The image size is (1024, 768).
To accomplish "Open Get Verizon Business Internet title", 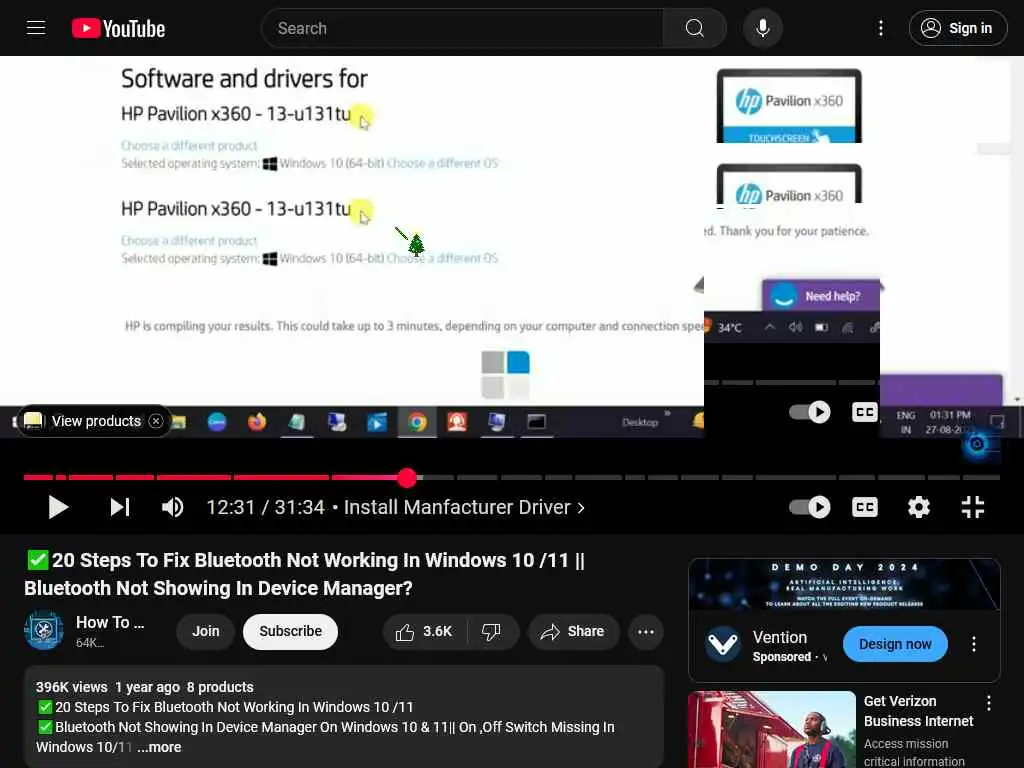I will (918, 711).
